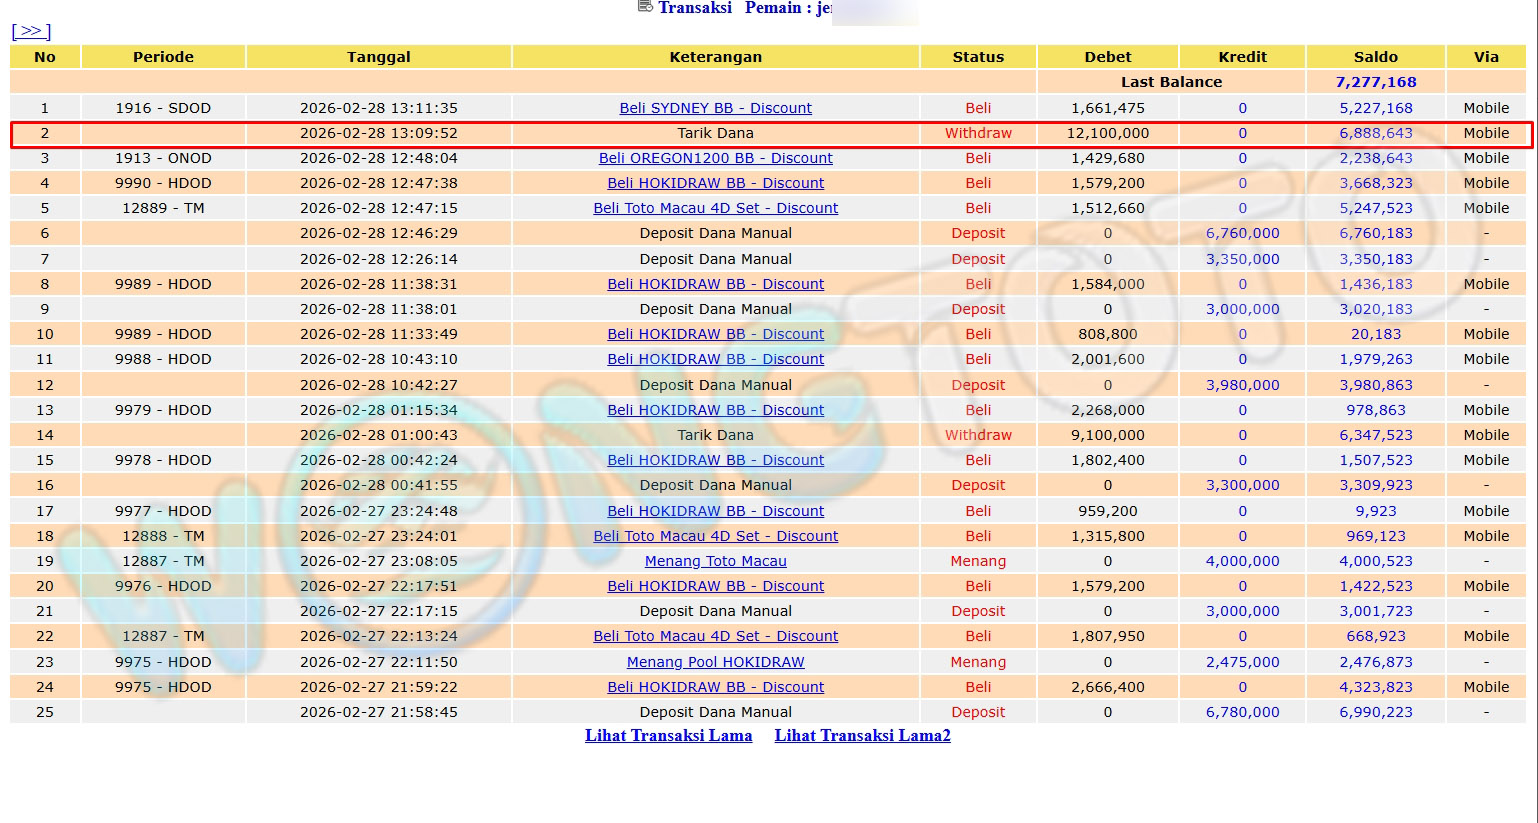Click the deposit kredit amount 6,780,000
Screen dimensions: 1538x823
pos(1242,712)
